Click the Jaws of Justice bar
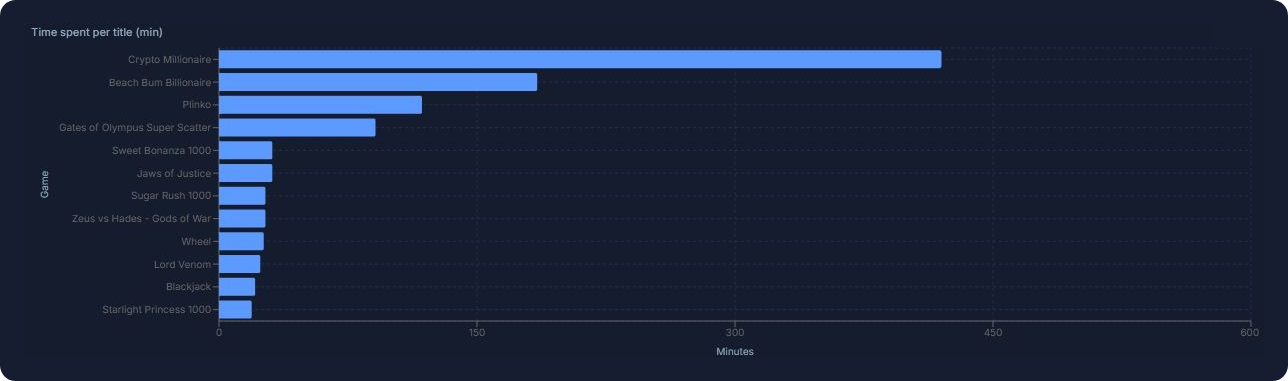The height and width of the screenshot is (381, 1288). (245, 173)
